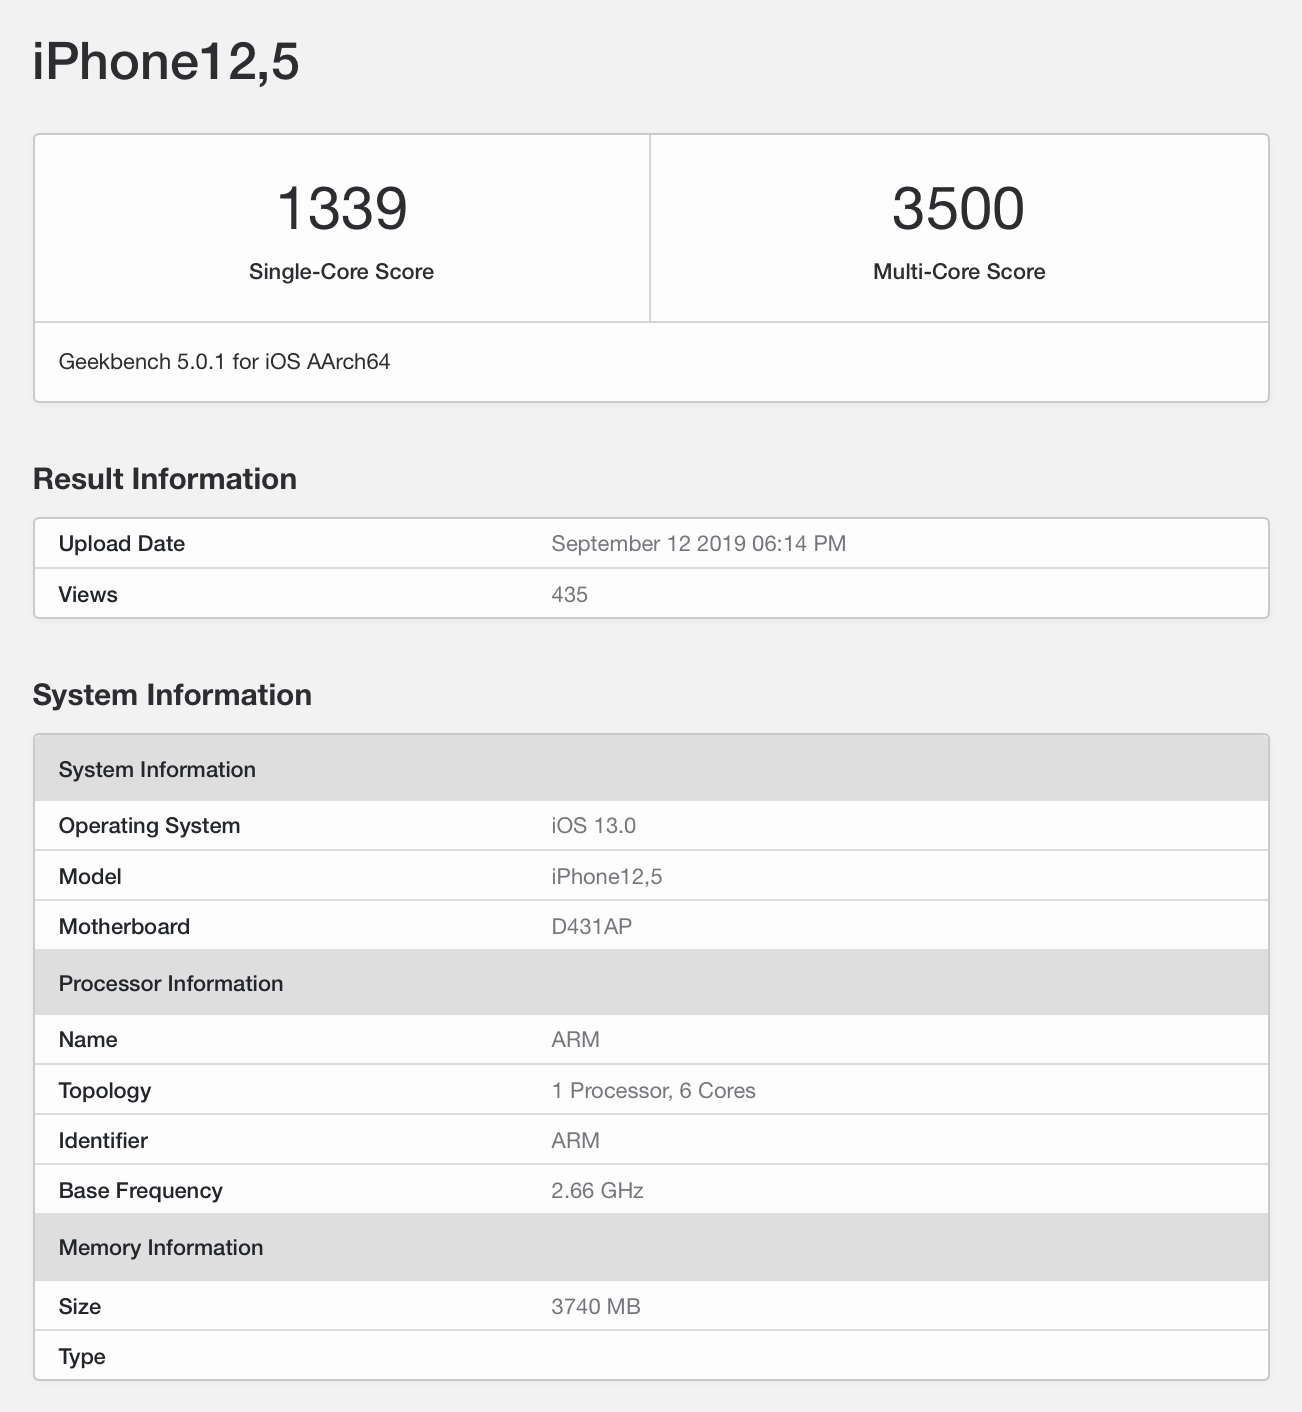Select the 1 Processor, 6 Cores value
The width and height of the screenshot is (1302, 1412).
(x=654, y=1091)
